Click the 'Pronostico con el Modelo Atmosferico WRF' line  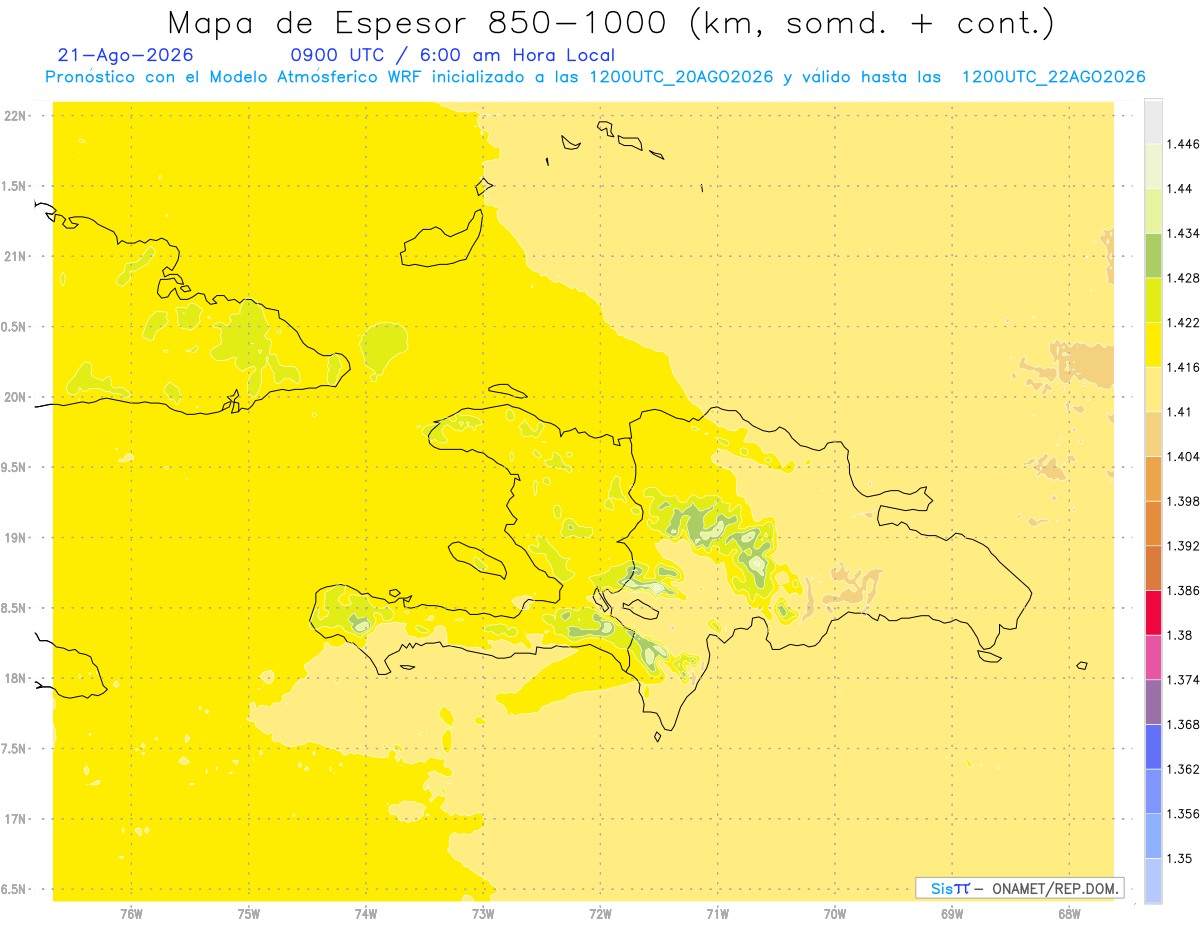pos(595,77)
